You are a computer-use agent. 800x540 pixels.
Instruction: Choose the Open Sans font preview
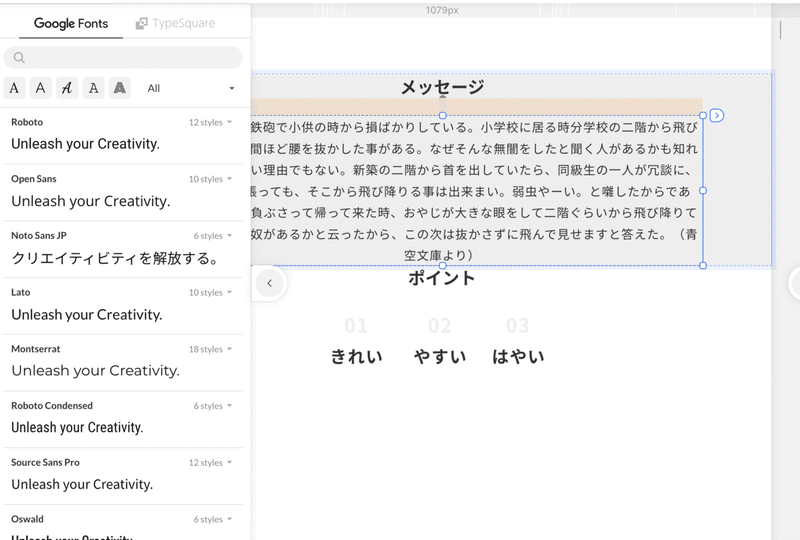pyautogui.click(x=91, y=201)
